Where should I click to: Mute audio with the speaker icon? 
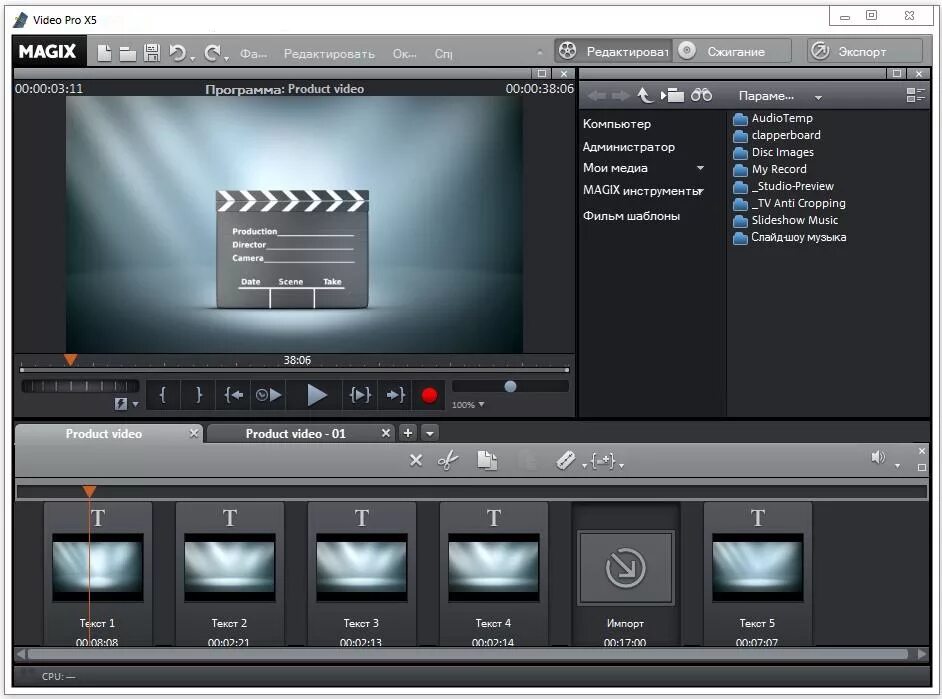click(x=877, y=457)
